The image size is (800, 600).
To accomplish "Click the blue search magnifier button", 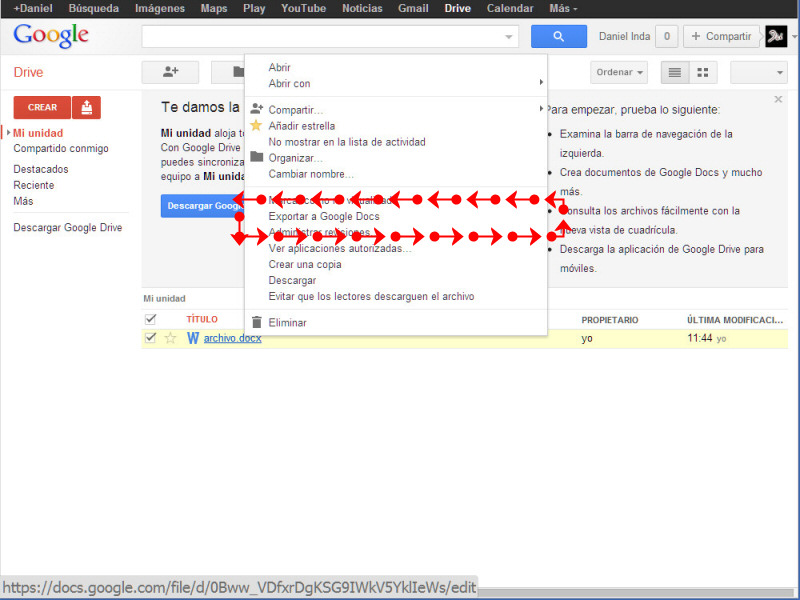I will (558, 37).
